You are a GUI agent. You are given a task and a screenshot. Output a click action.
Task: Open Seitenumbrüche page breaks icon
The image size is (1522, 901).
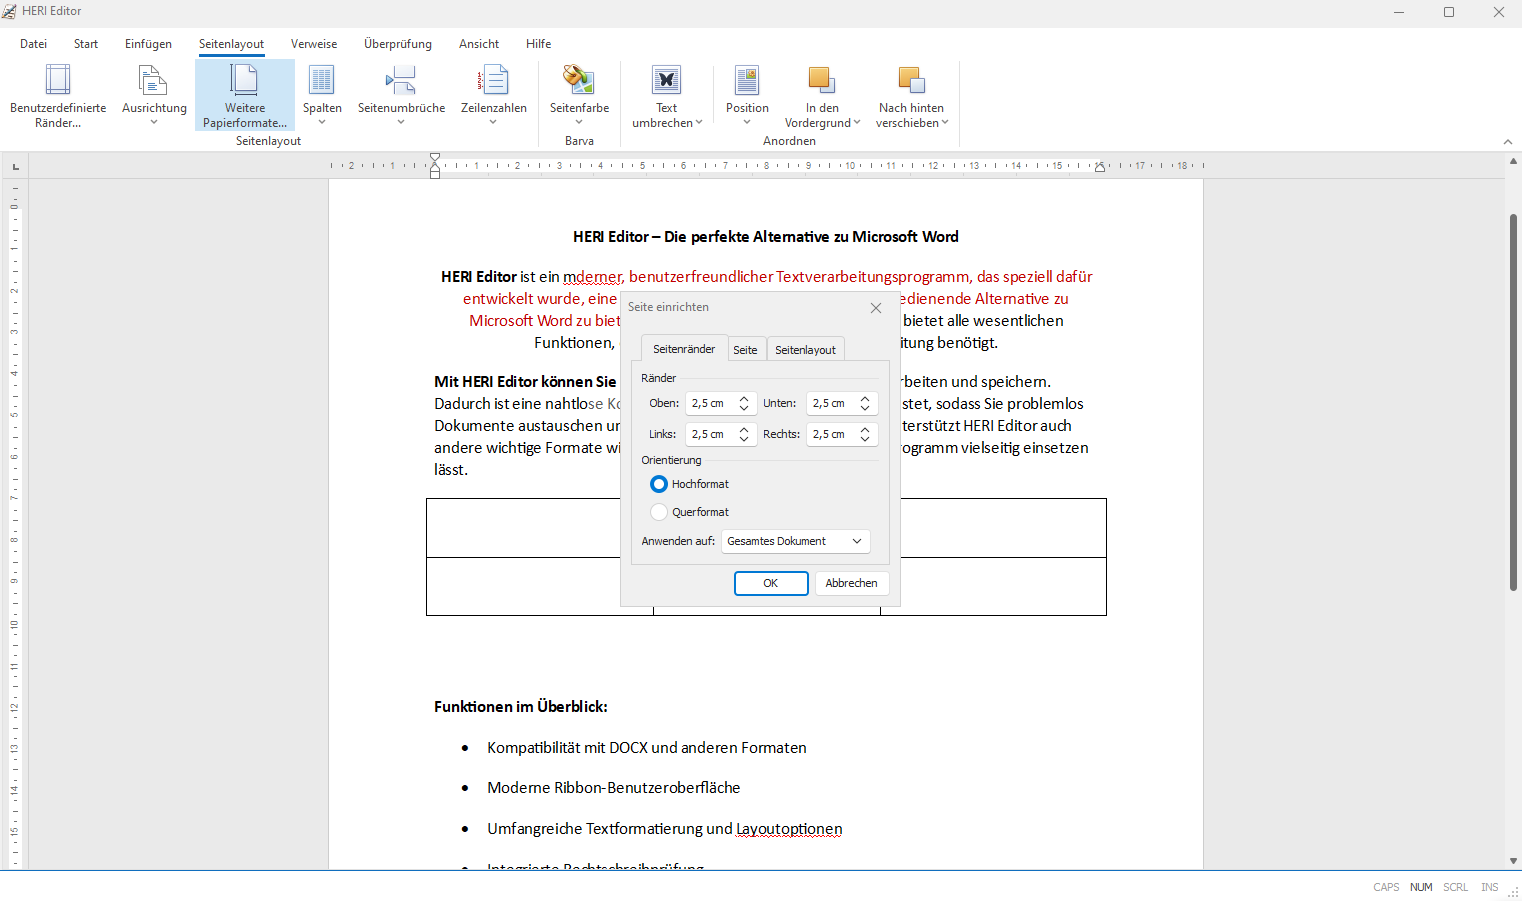(401, 81)
